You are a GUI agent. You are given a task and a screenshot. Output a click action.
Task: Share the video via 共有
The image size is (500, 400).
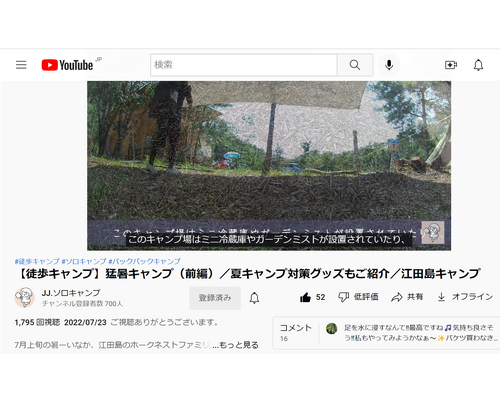(x=407, y=297)
